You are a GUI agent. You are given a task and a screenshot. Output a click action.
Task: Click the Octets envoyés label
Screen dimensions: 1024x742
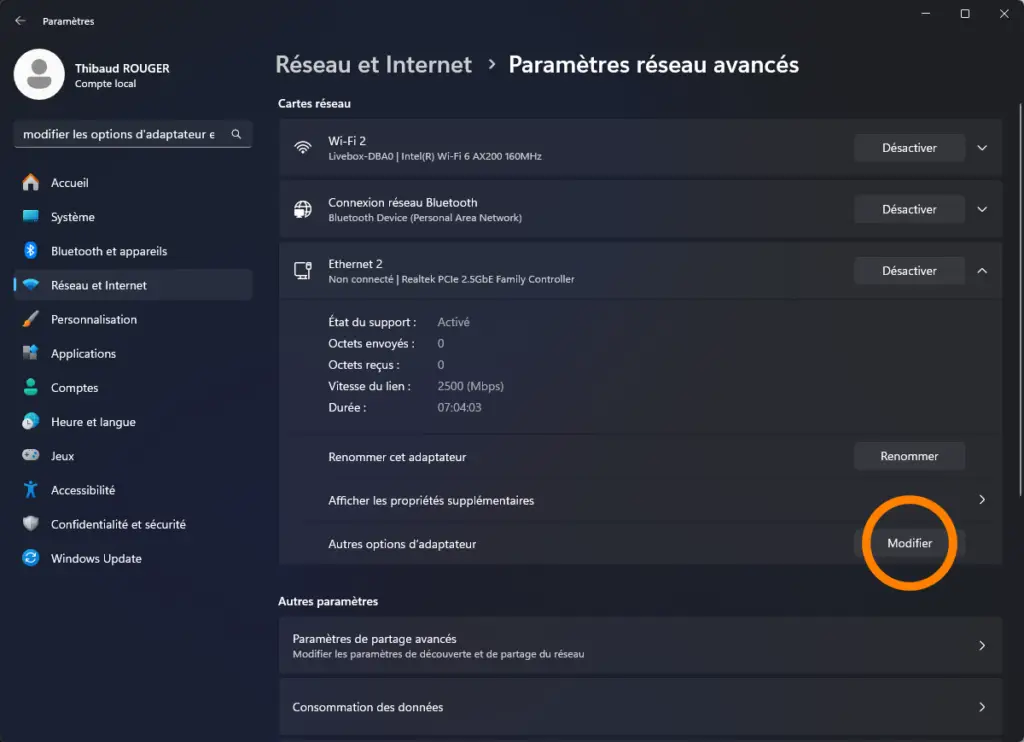(371, 344)
